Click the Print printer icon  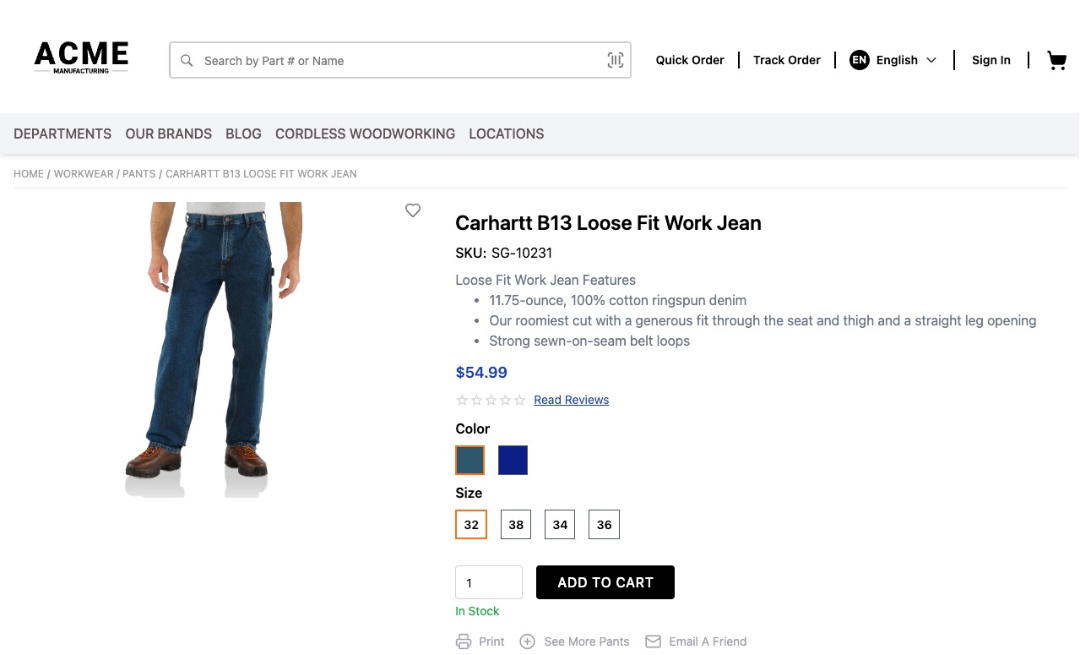click(464, 641)
